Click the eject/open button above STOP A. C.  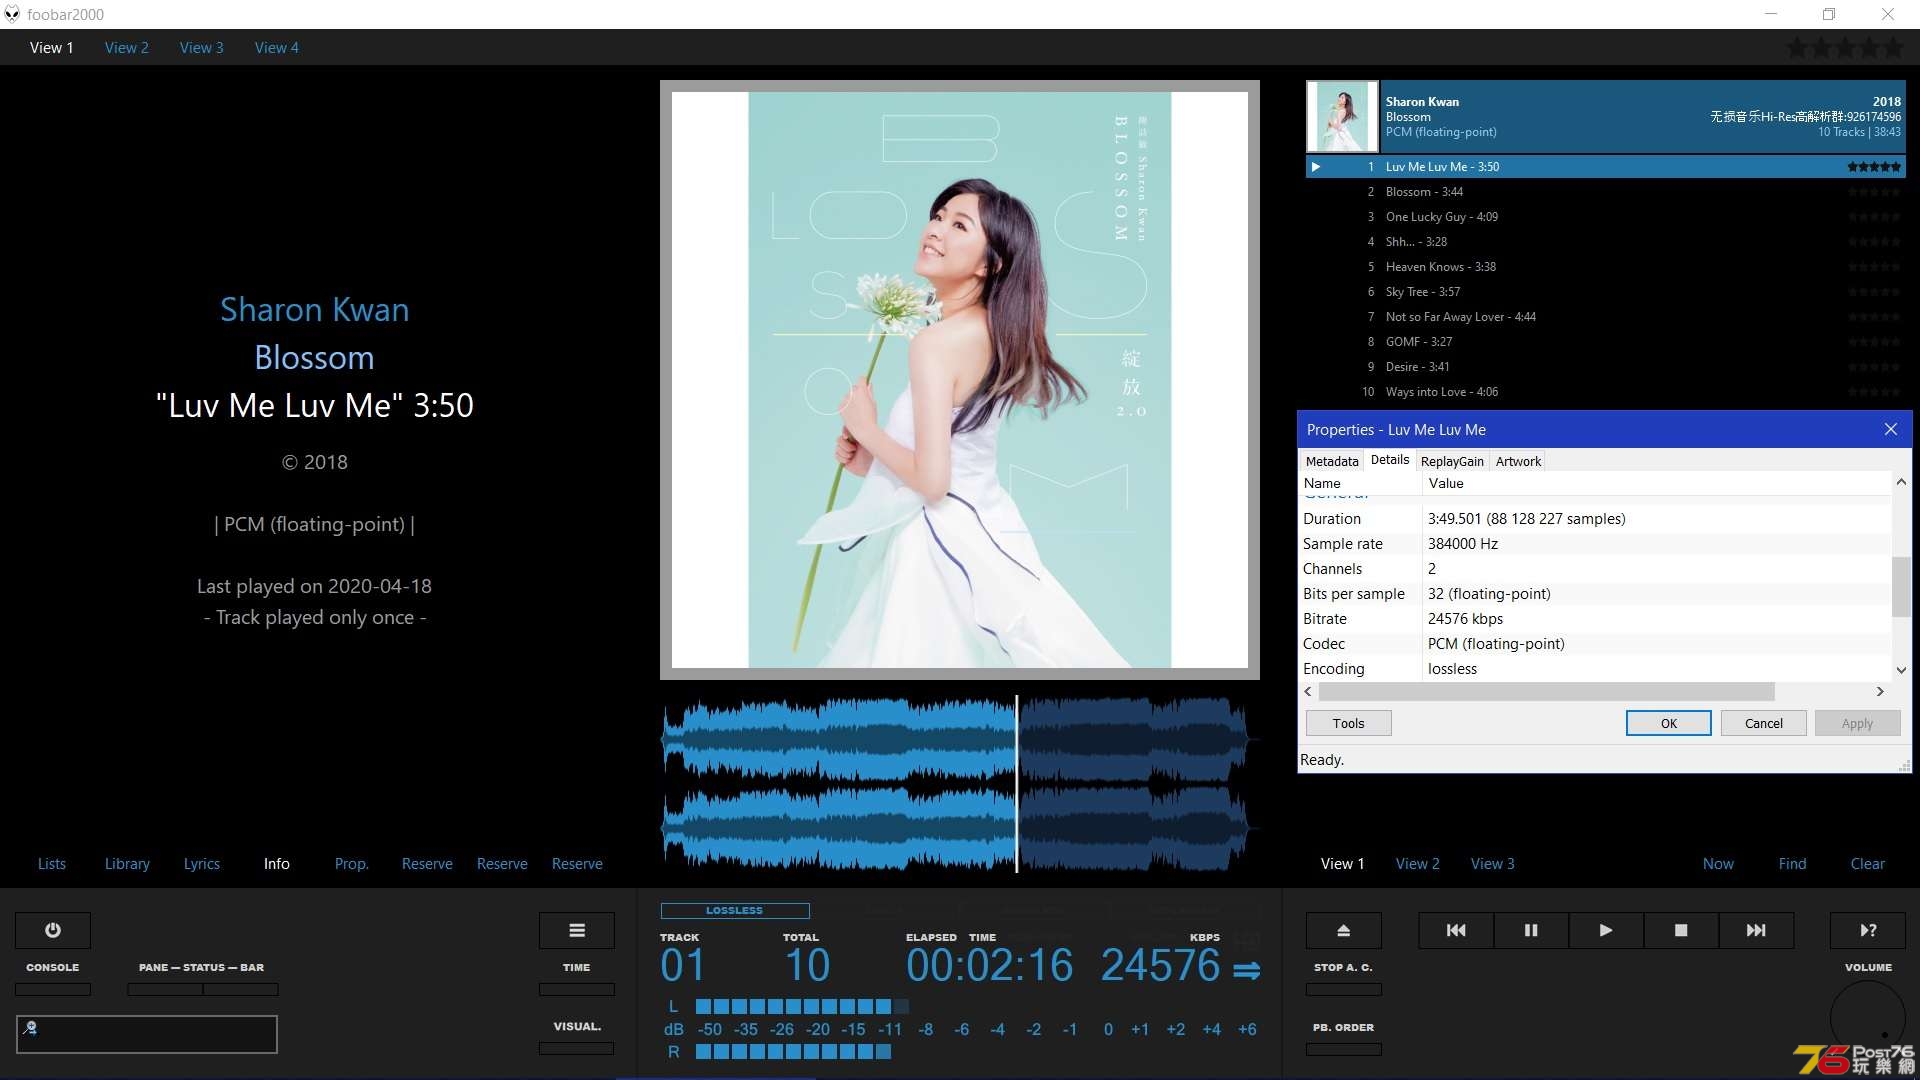(1344, 930)
